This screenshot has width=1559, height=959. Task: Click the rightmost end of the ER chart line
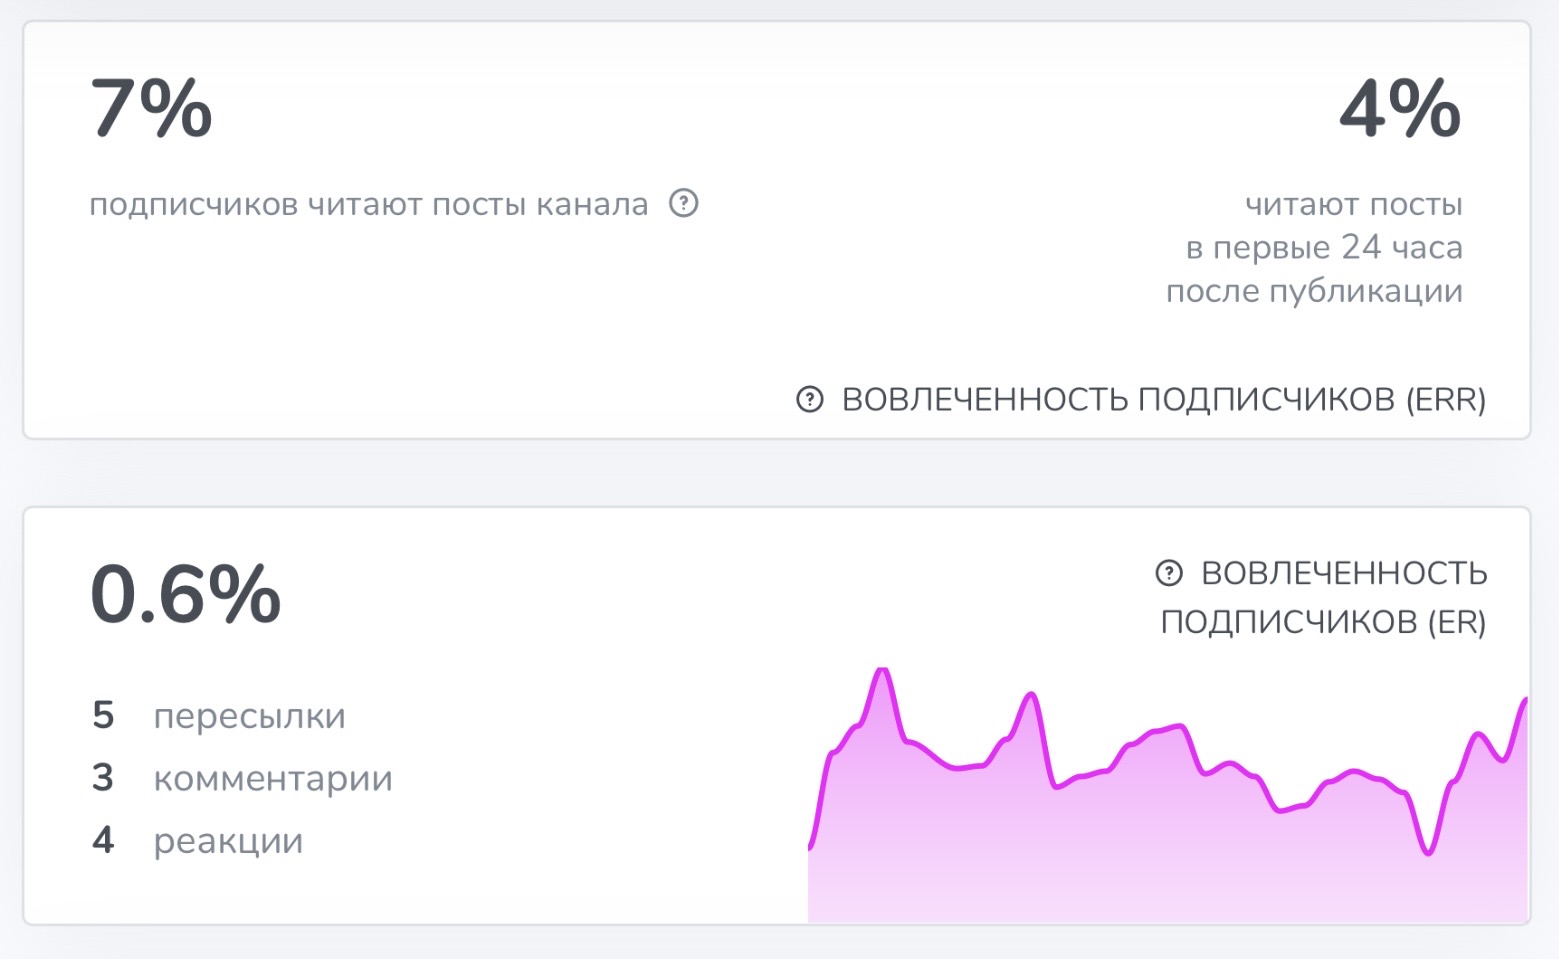point(1525,701)
